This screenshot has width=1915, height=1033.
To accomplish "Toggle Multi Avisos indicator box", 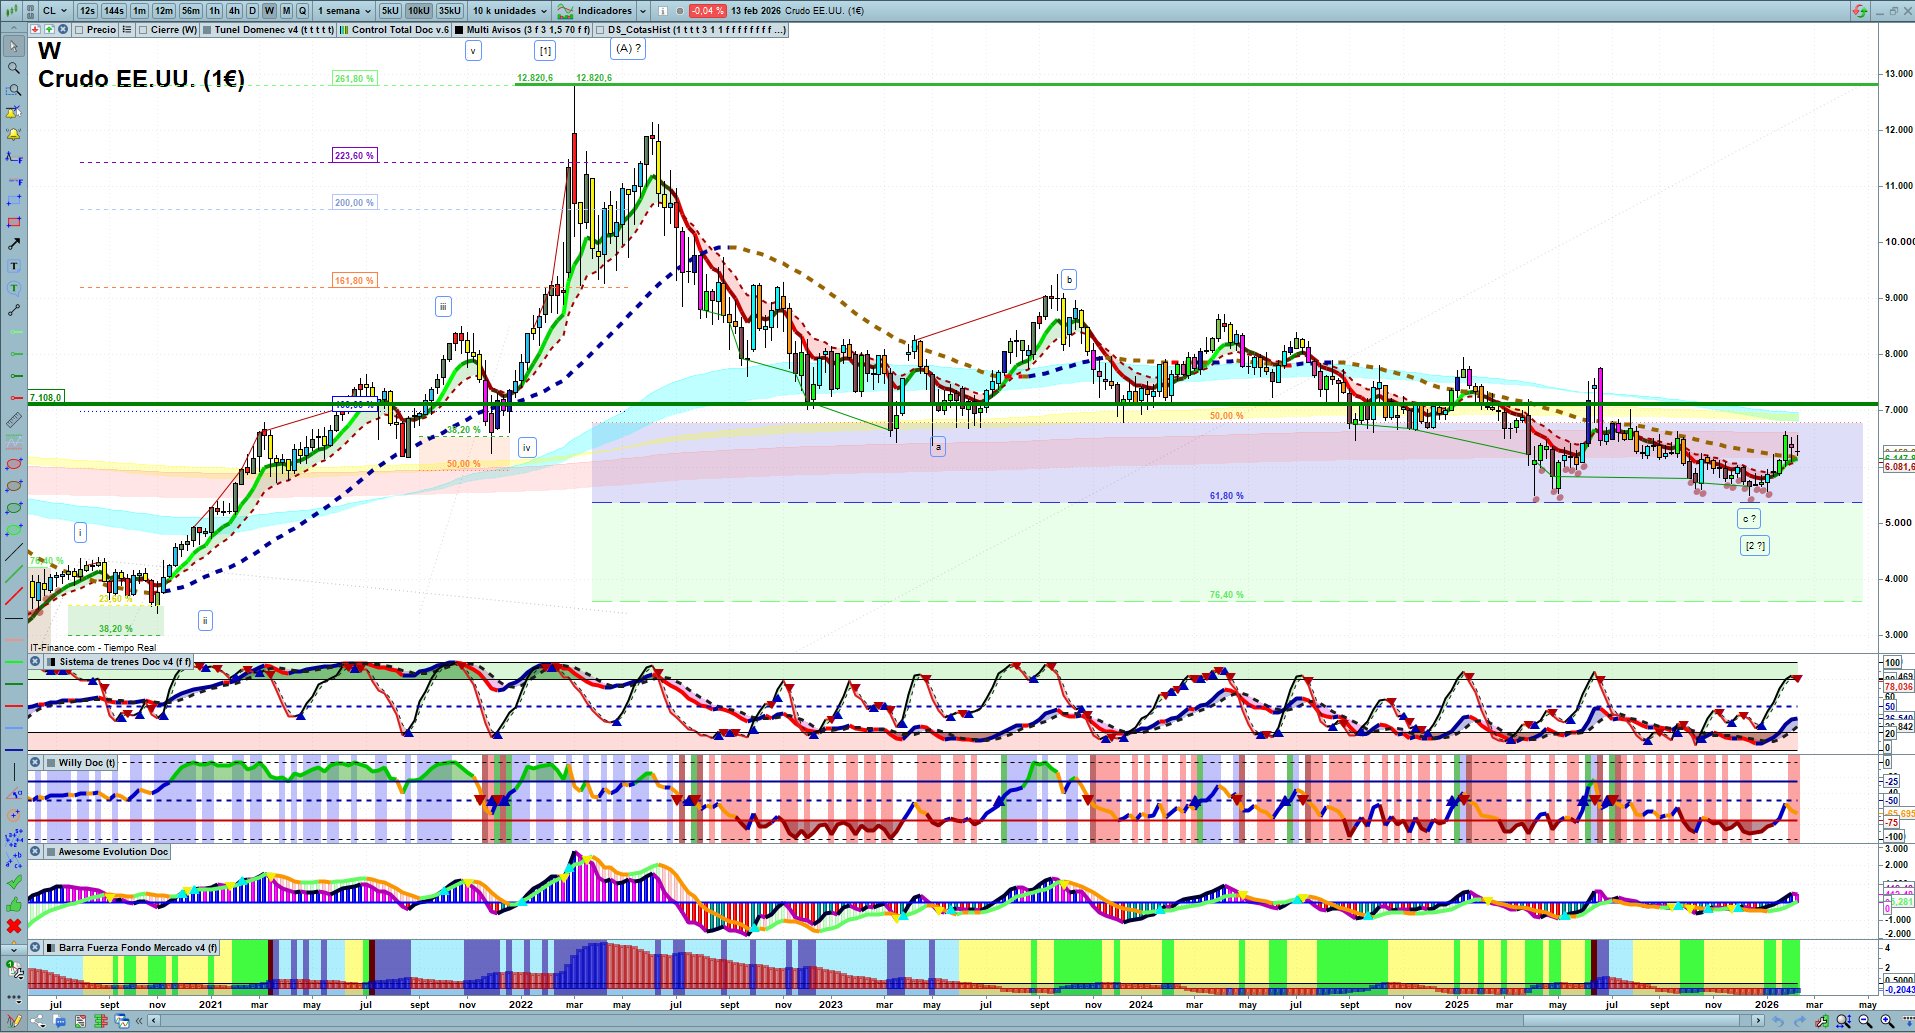I will [x=459, y=30].
